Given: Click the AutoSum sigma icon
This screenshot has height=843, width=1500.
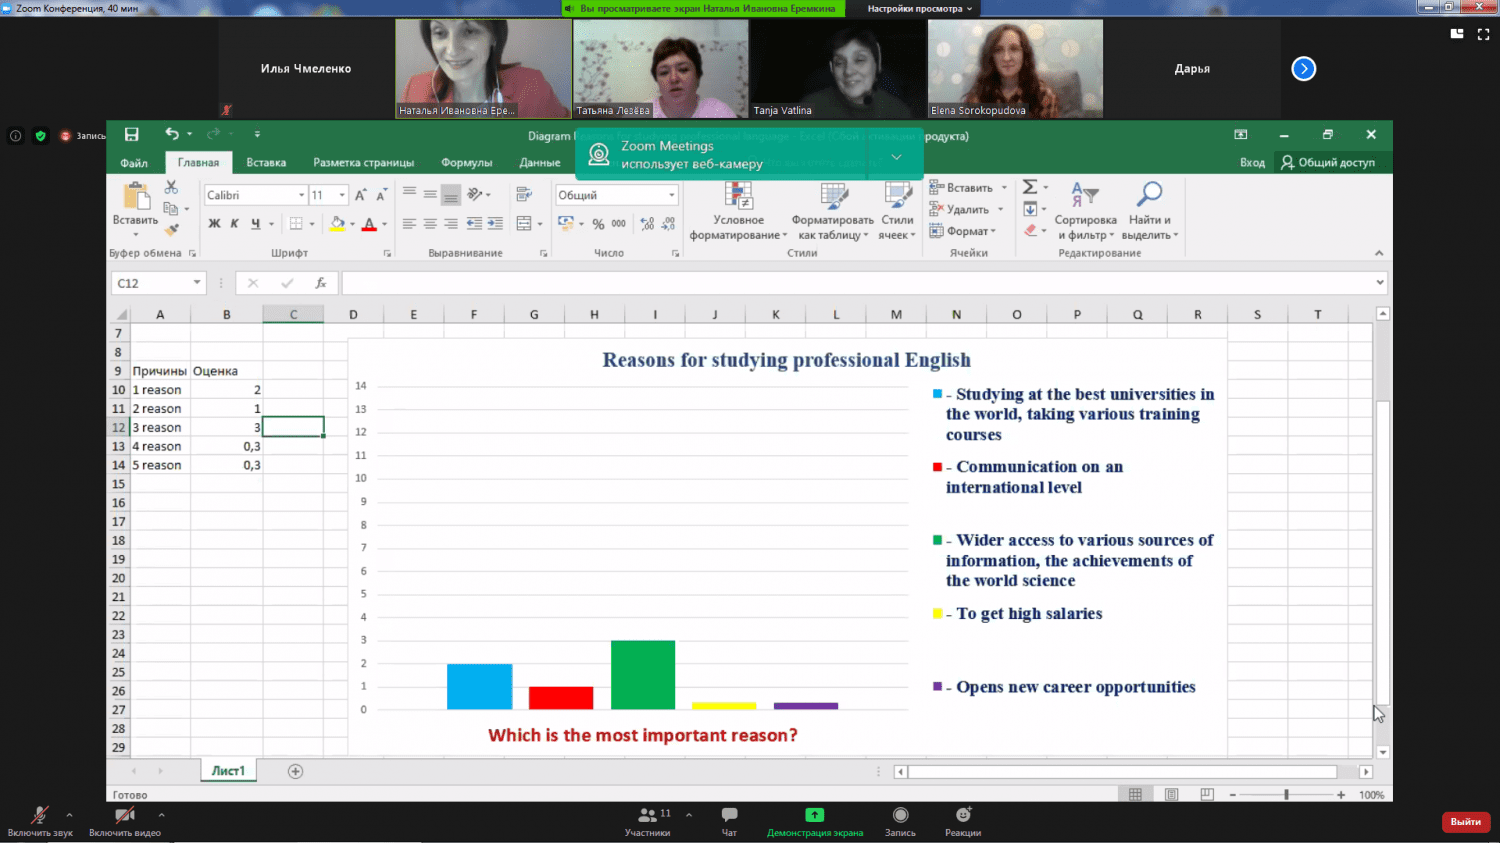Looking at the screenshot, I should click(x=1030, y=187).
